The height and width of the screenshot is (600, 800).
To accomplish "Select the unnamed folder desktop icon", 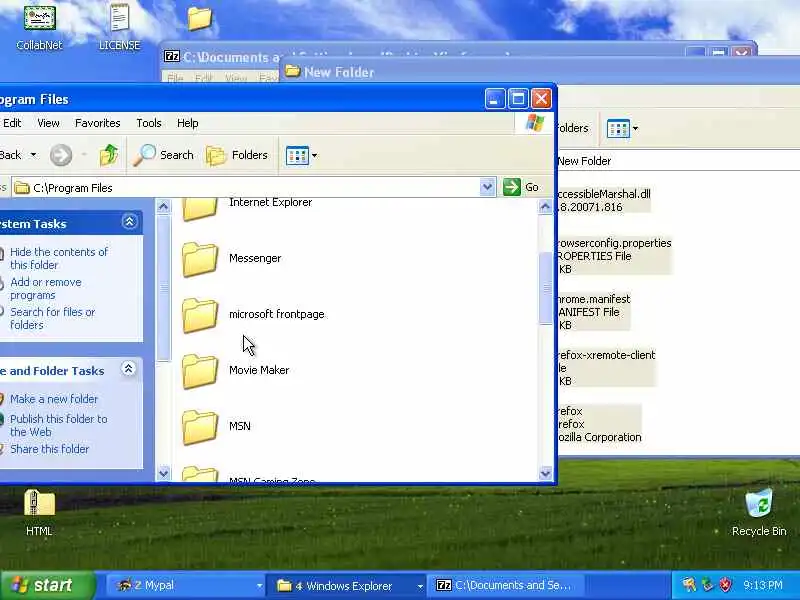I will coord(199,18).
